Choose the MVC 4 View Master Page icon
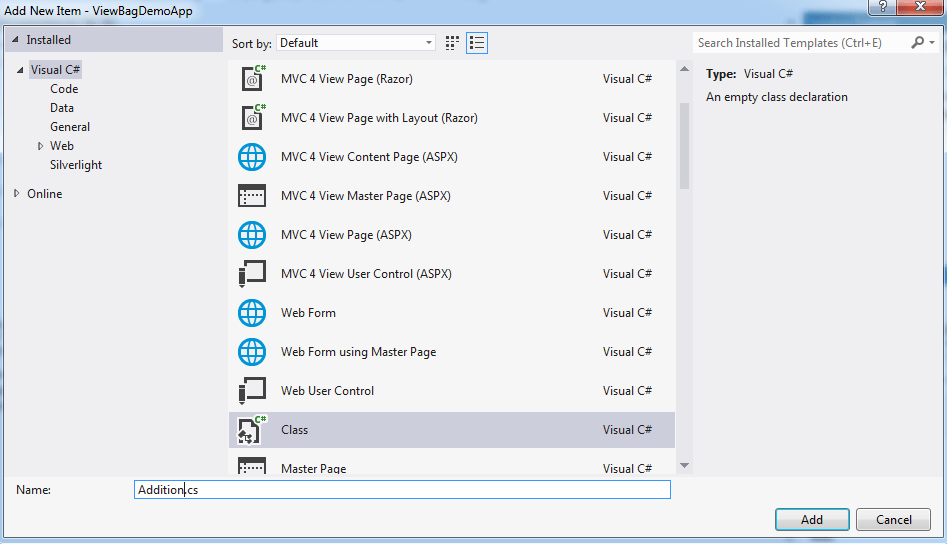This screenshot has height=544, width=947. [x=252, y=196]
